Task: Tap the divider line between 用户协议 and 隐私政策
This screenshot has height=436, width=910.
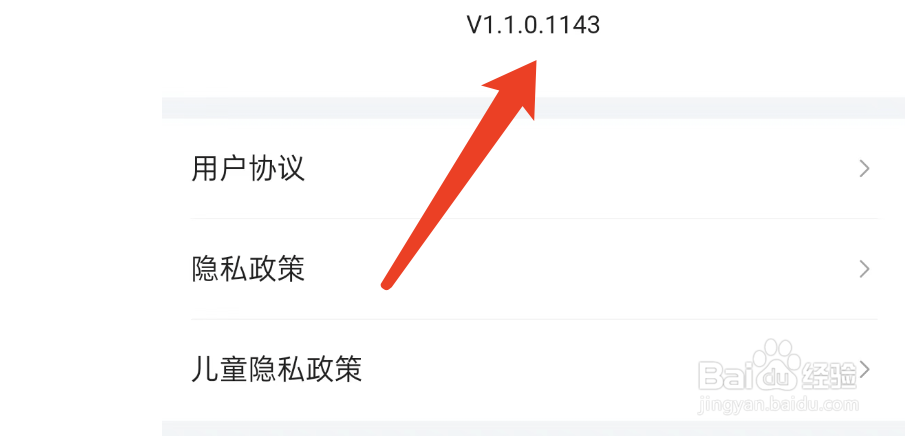Action: pos(534,219)
